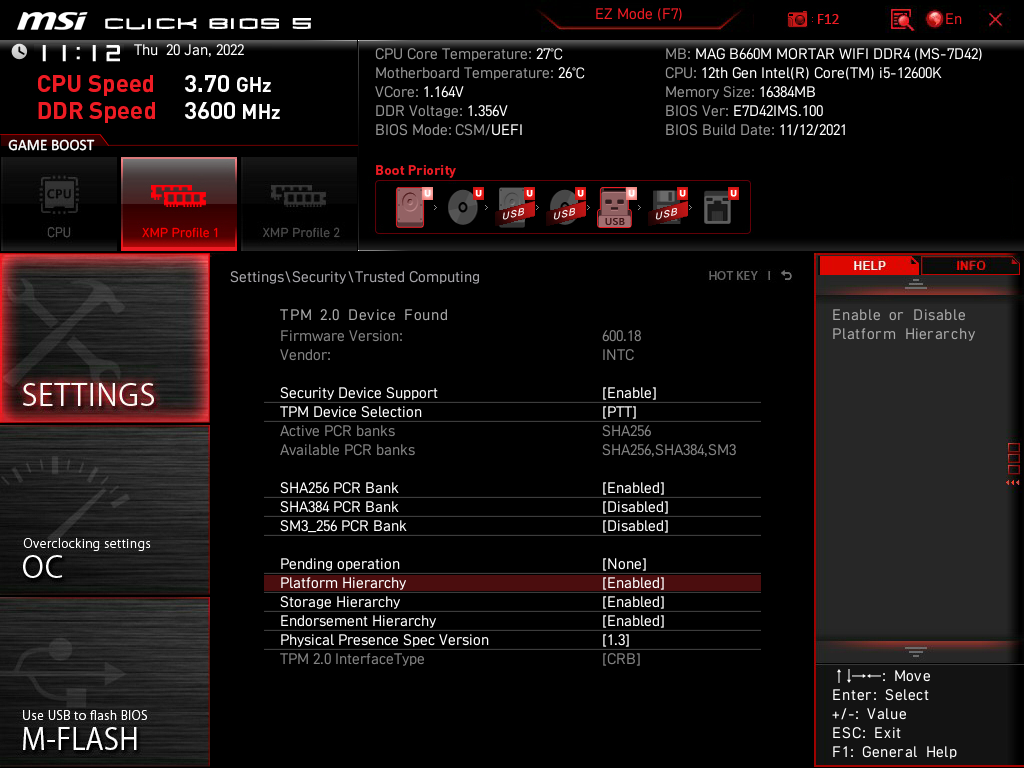Toggle SHA384 PCR Bank [Disabled]
The width and height of the screenshot is (1024, 768).
coord(635,507)
